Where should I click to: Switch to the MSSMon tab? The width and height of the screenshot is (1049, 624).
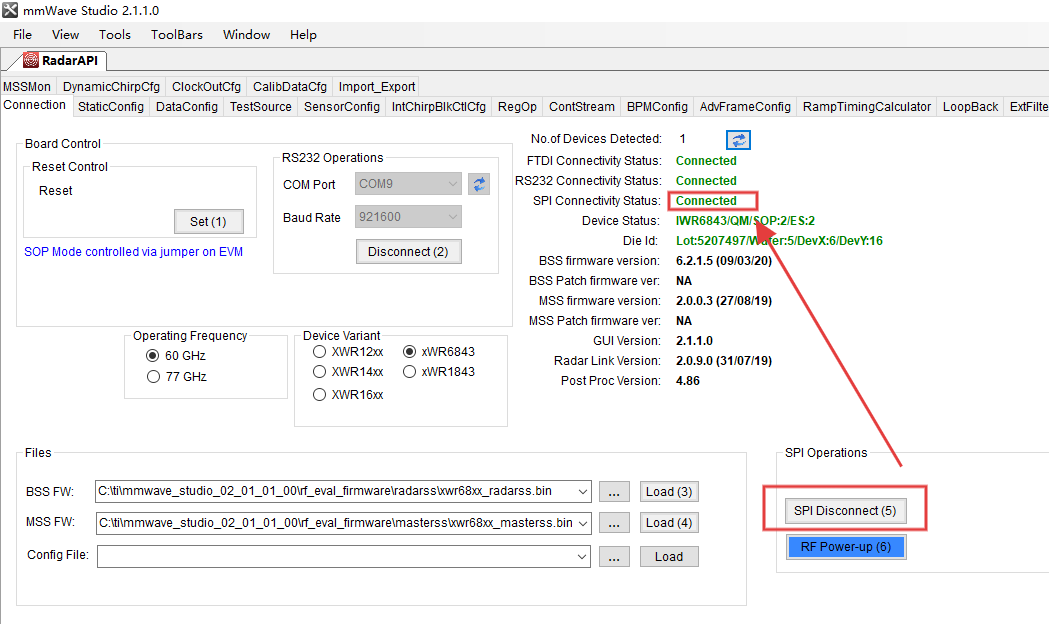pyautogui.click(x=27, y=87)
